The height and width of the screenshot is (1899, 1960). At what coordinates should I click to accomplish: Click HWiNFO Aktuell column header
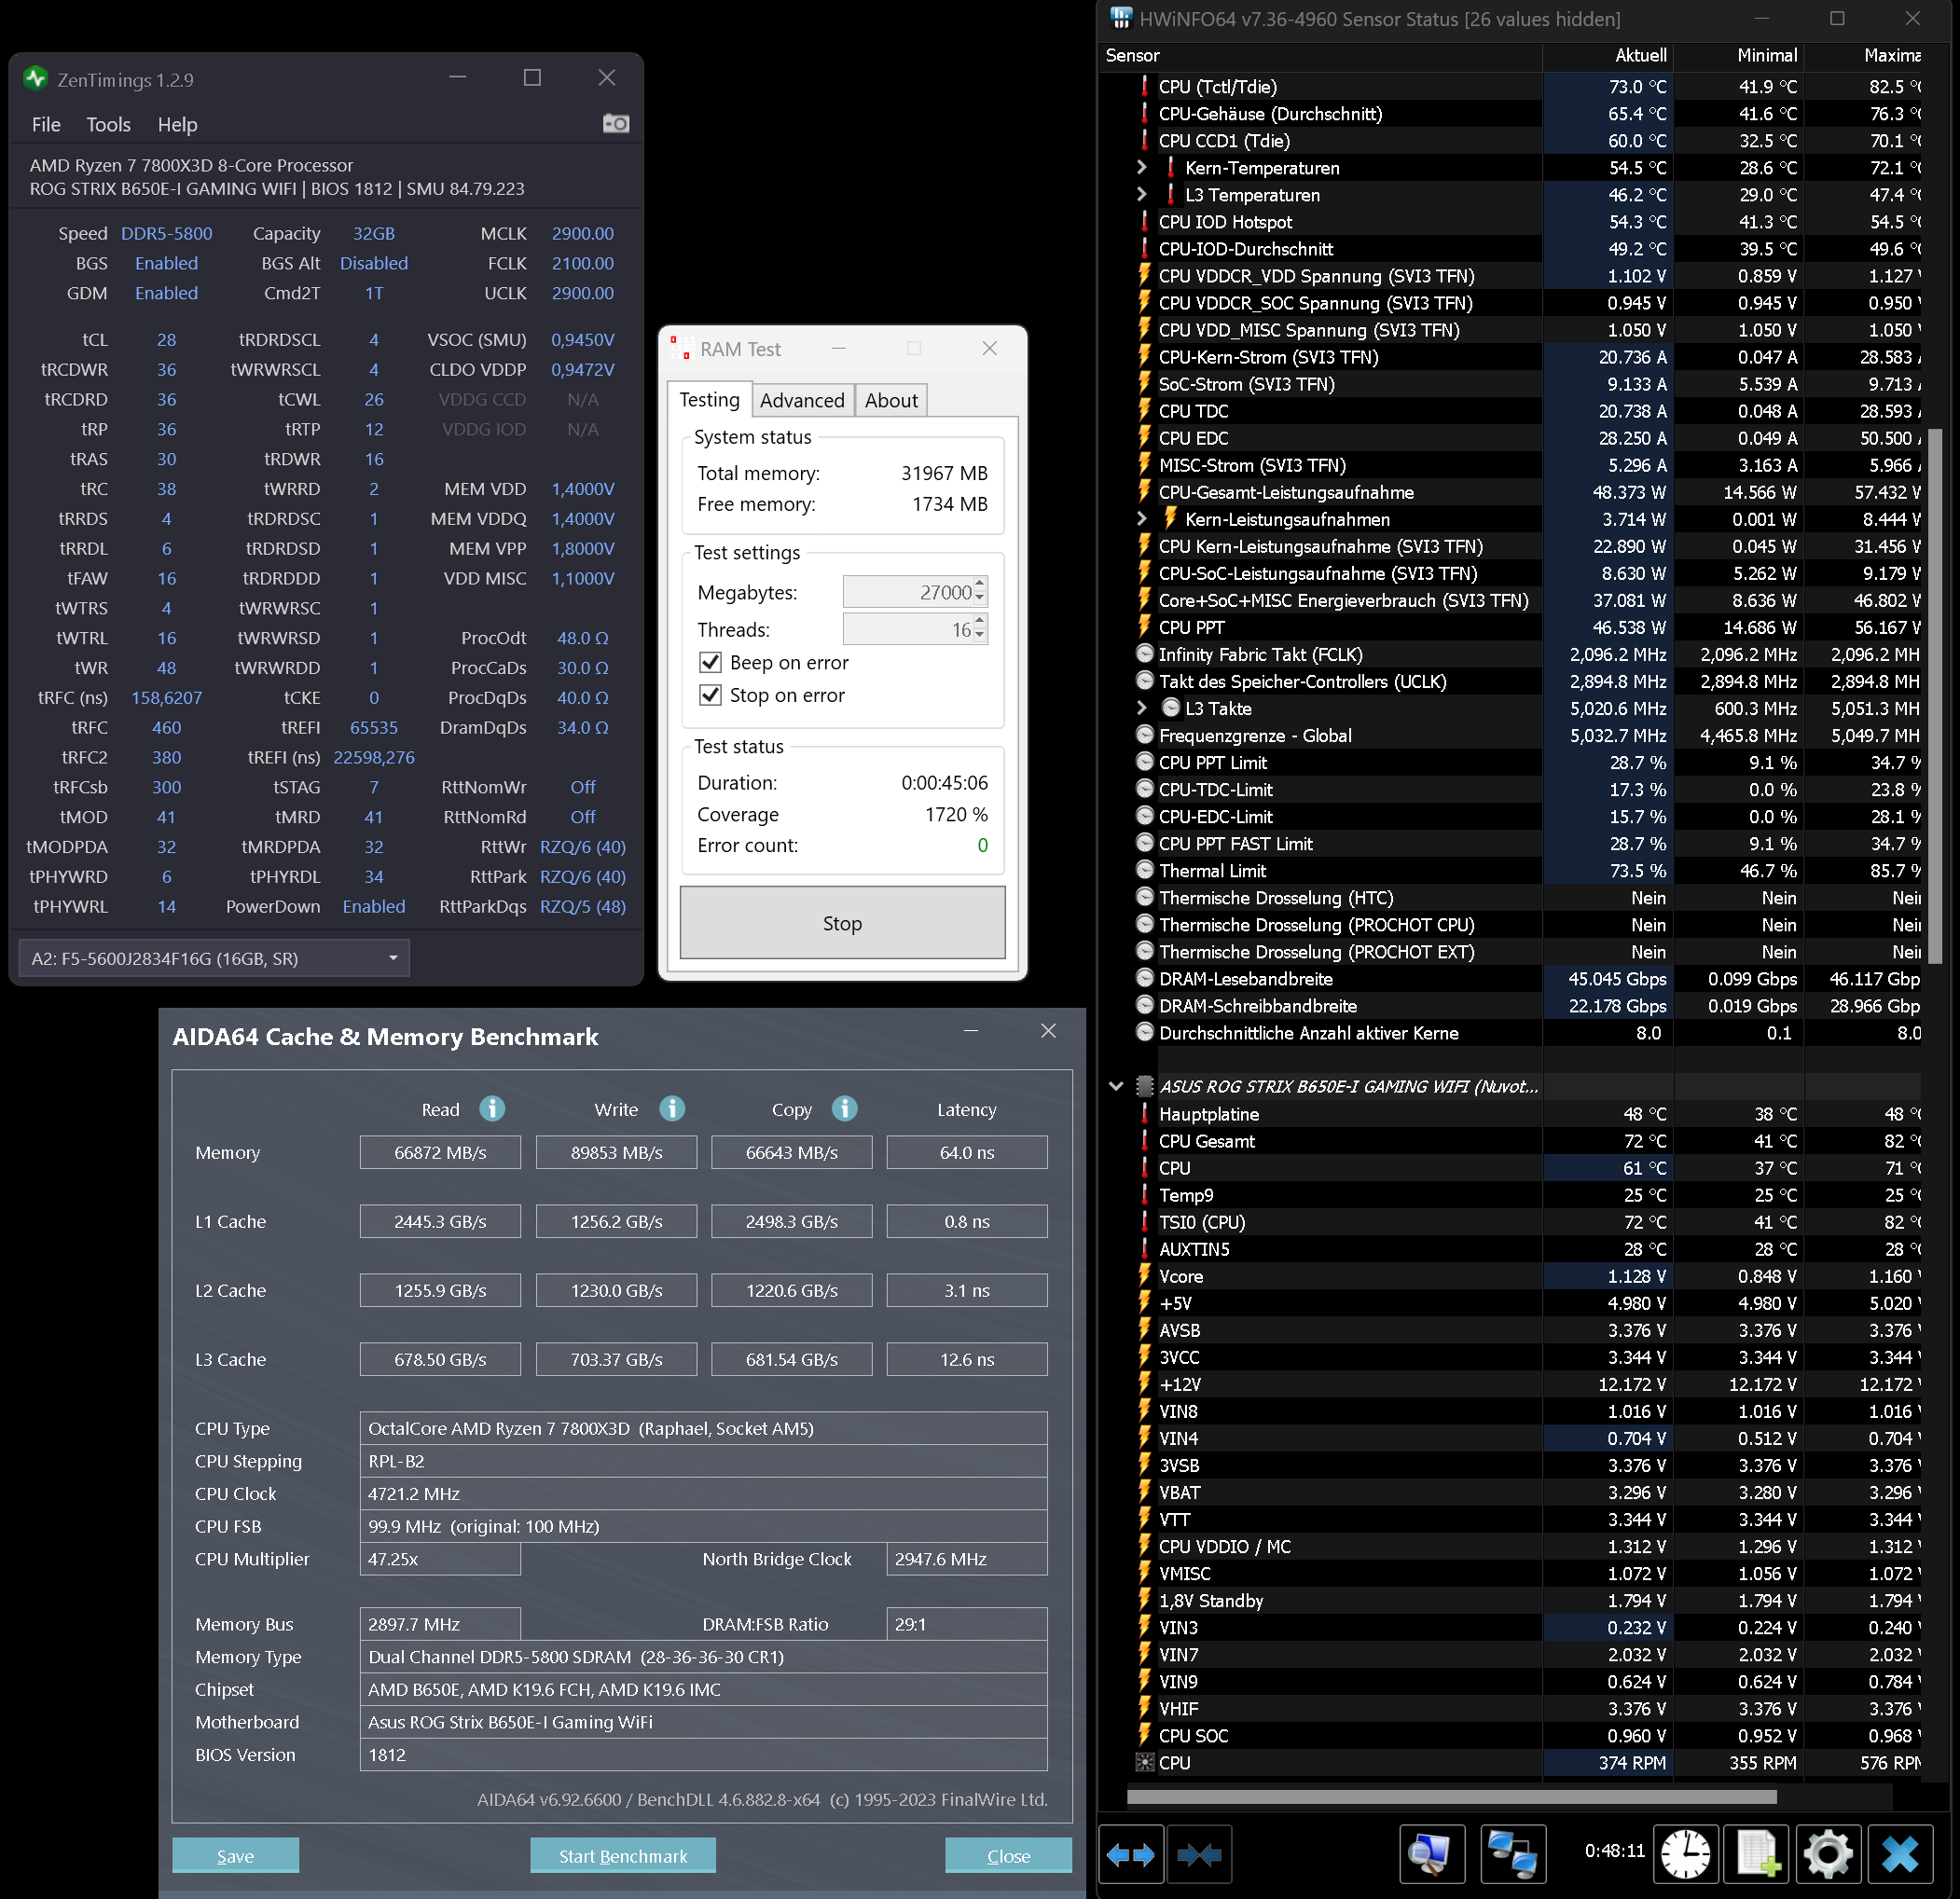[x=1607, y=56]
